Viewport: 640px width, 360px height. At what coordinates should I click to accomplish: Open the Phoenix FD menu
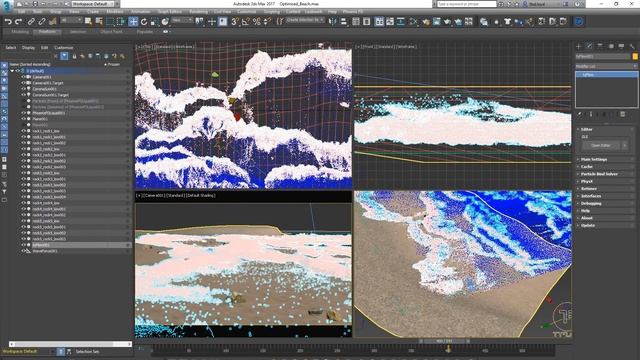(353, 12)
